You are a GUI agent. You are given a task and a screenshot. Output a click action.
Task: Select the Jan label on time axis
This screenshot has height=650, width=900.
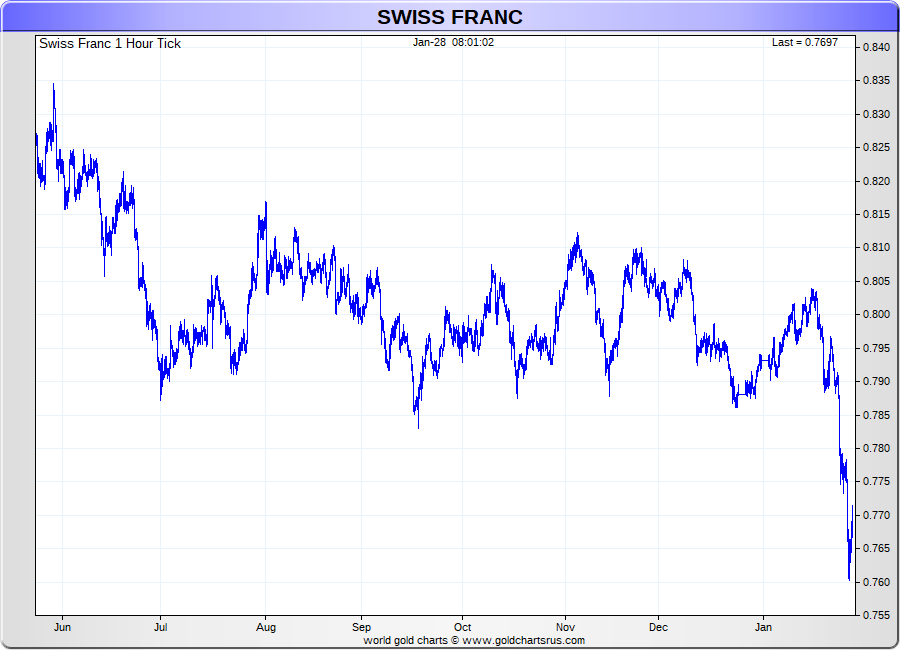[x=763, y=628]
